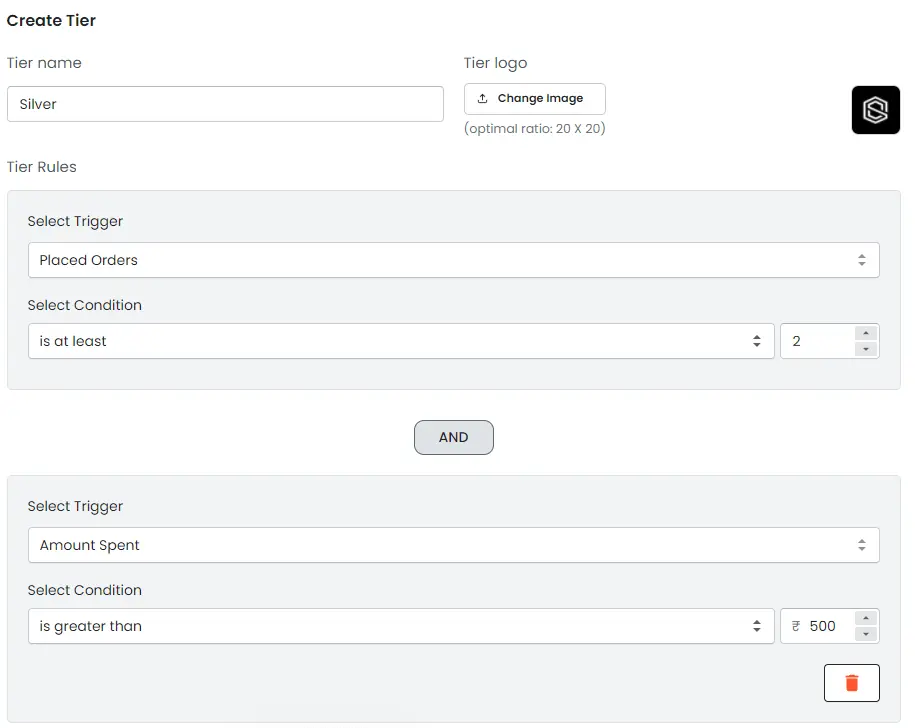Screen dimensions: 915x728
Task: Open the Amount Spent trigger dropdown
Action: (453, 545)
